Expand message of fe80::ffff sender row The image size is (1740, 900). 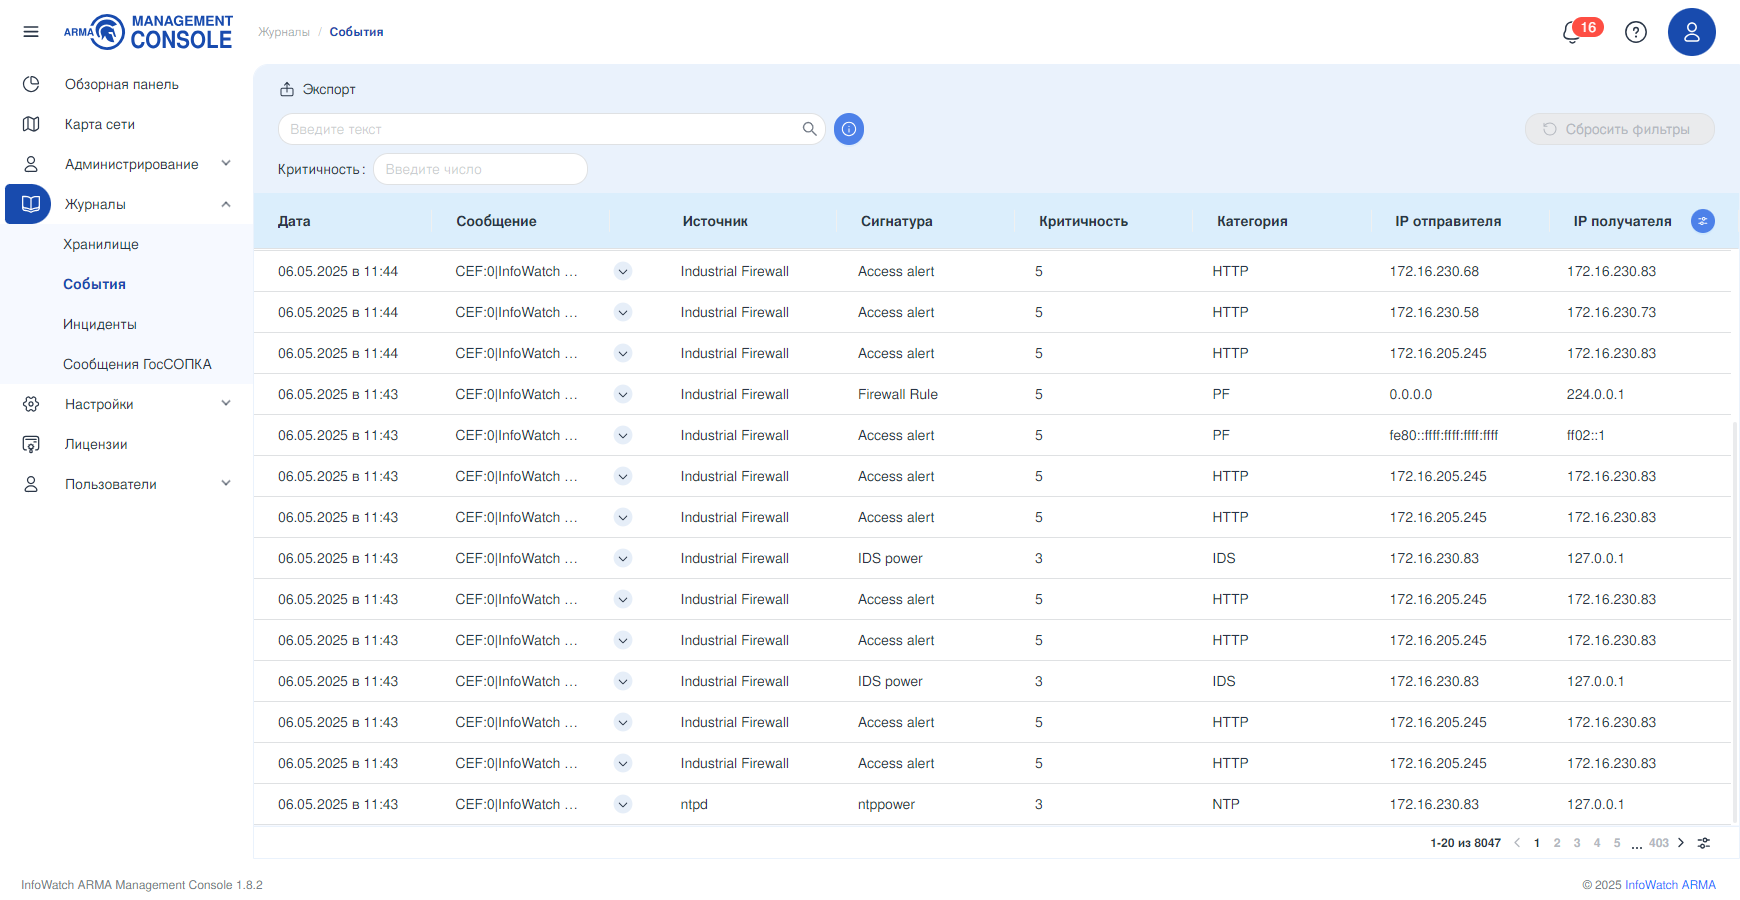(623, 435)
